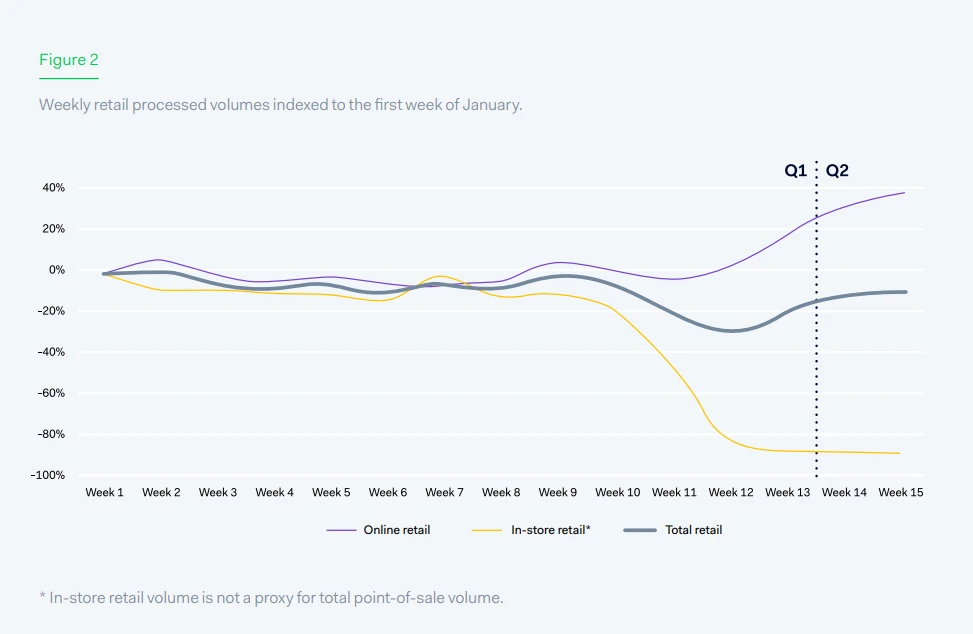Click the in-store retail footnote text
The image size is (973, 634).
tap(271, 598)
